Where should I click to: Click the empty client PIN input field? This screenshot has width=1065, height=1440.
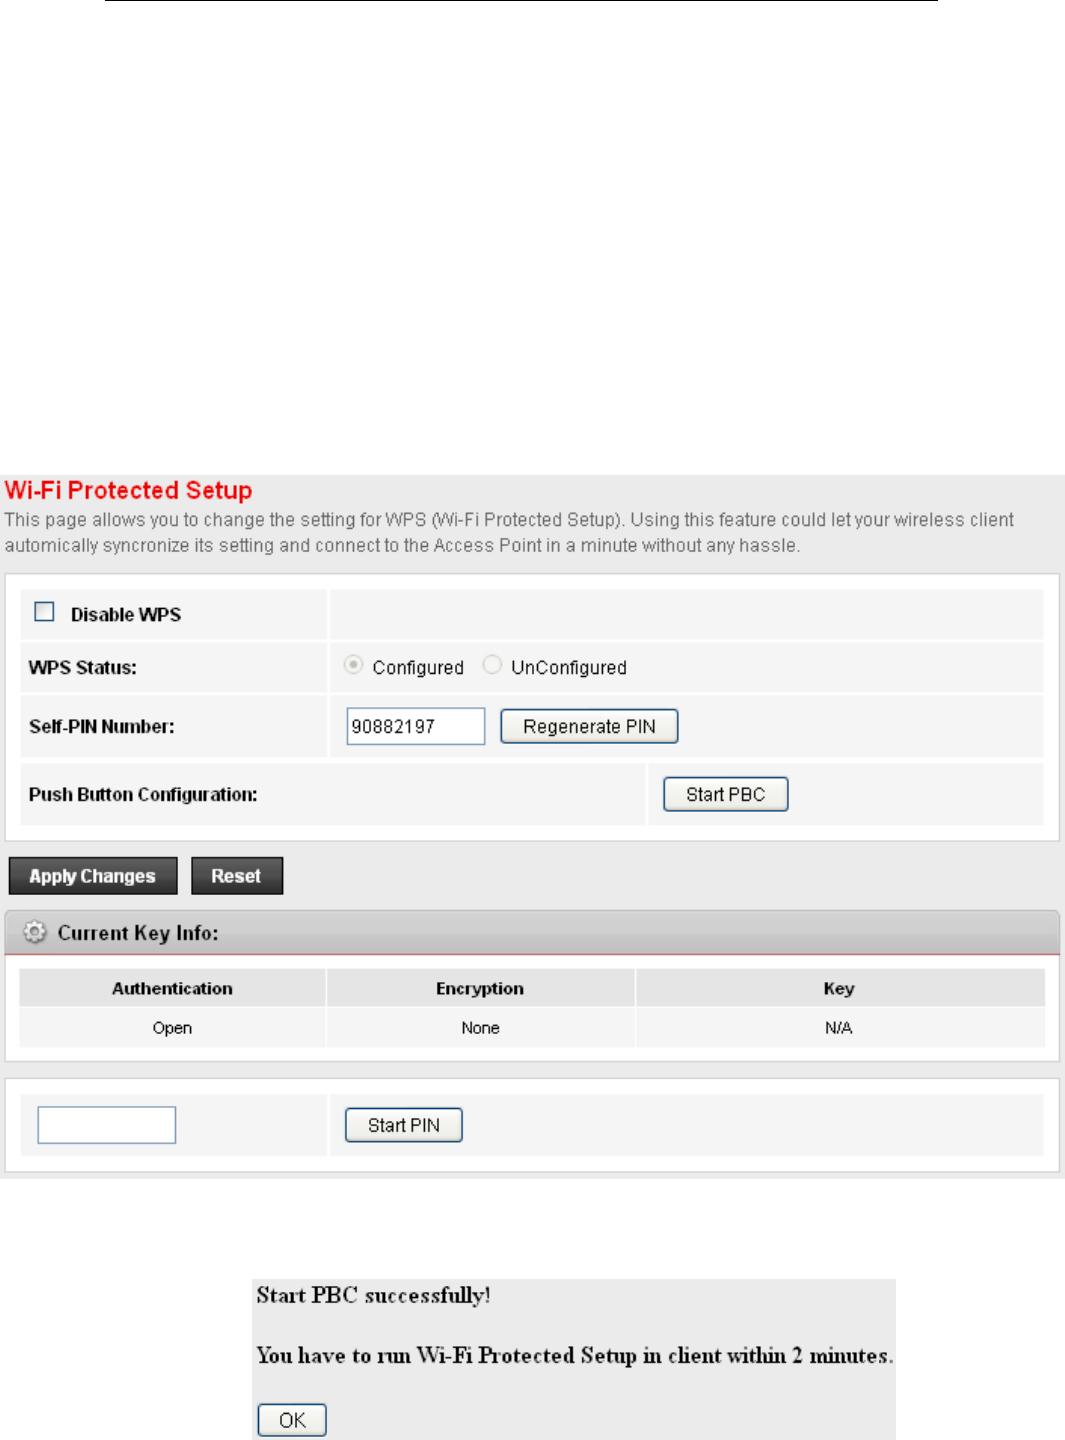click(x=107, y=1125)
